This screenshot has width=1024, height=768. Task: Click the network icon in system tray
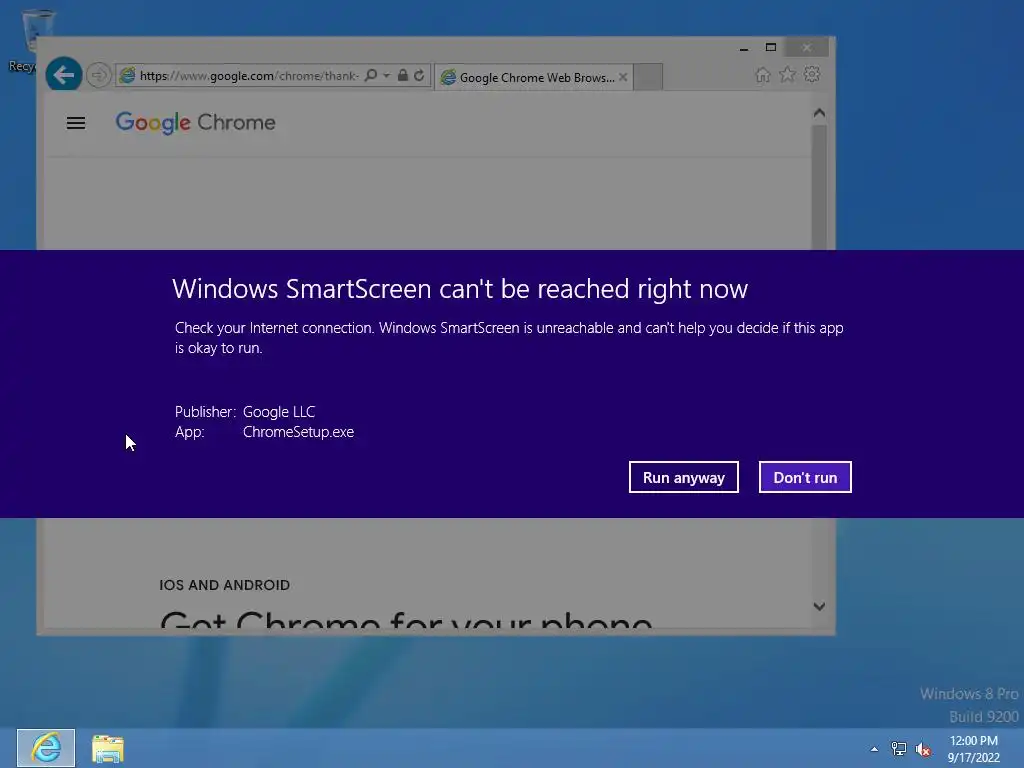pos(899,749)
